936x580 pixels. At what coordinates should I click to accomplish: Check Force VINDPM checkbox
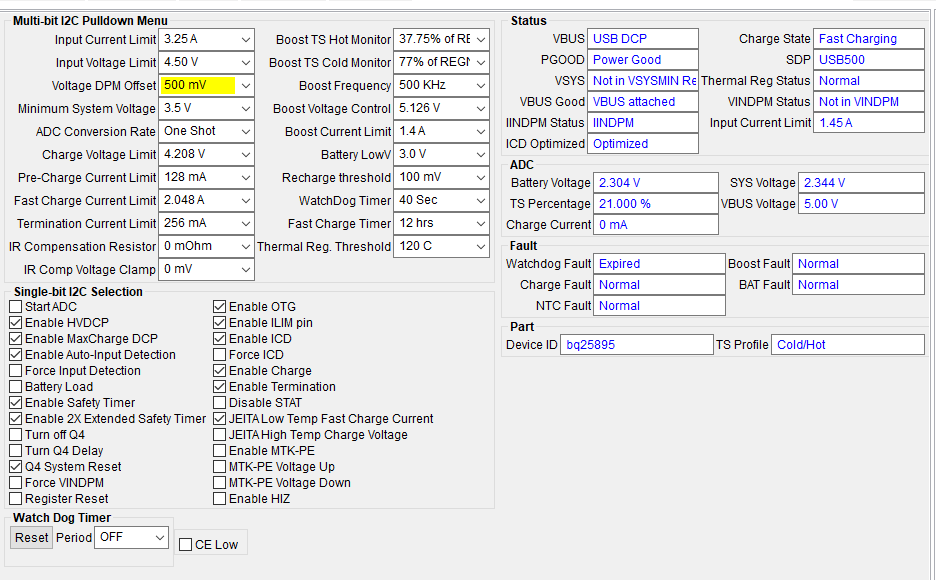click(16, 483)
